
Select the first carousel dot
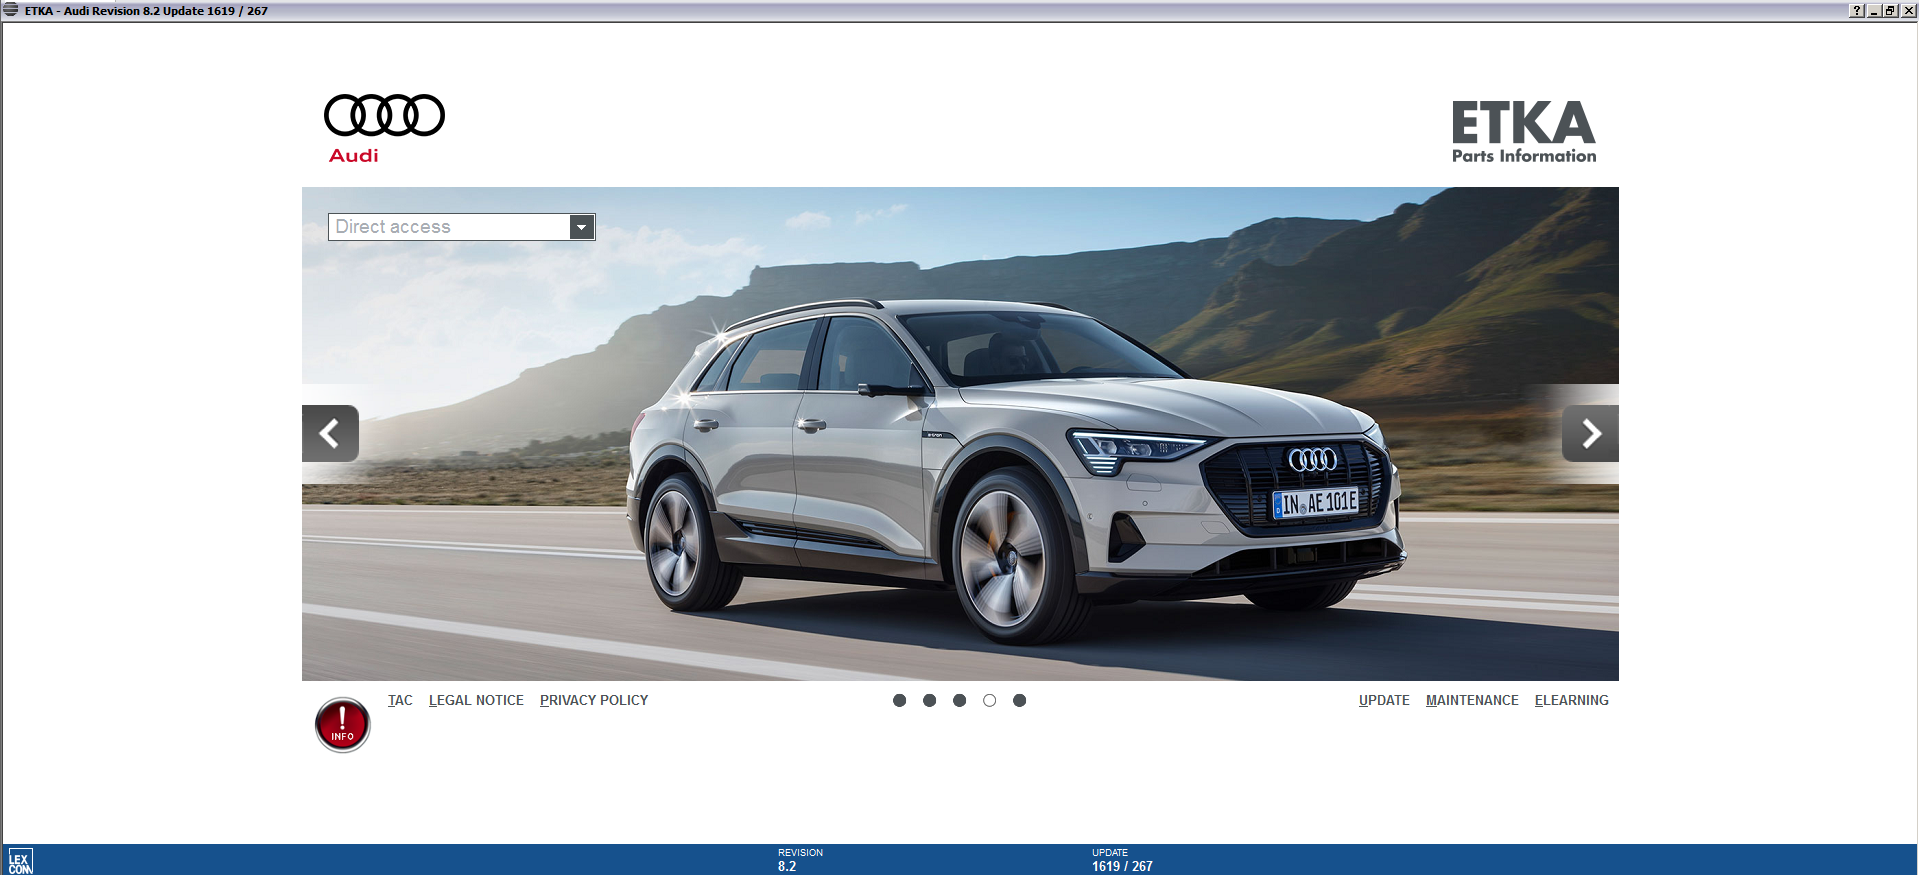(899, 700)
